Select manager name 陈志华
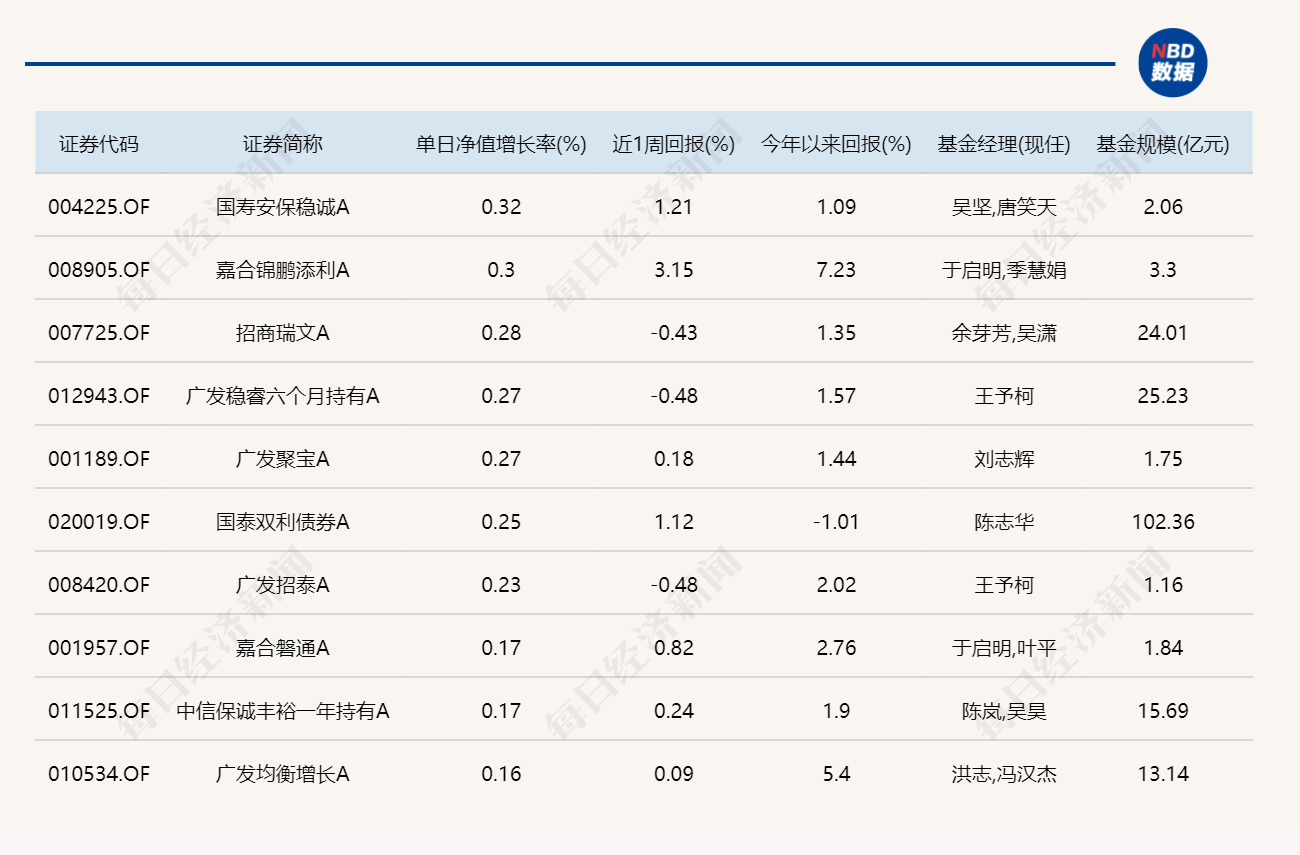This screenshot has height=855, width=1300. point(1003,522)
